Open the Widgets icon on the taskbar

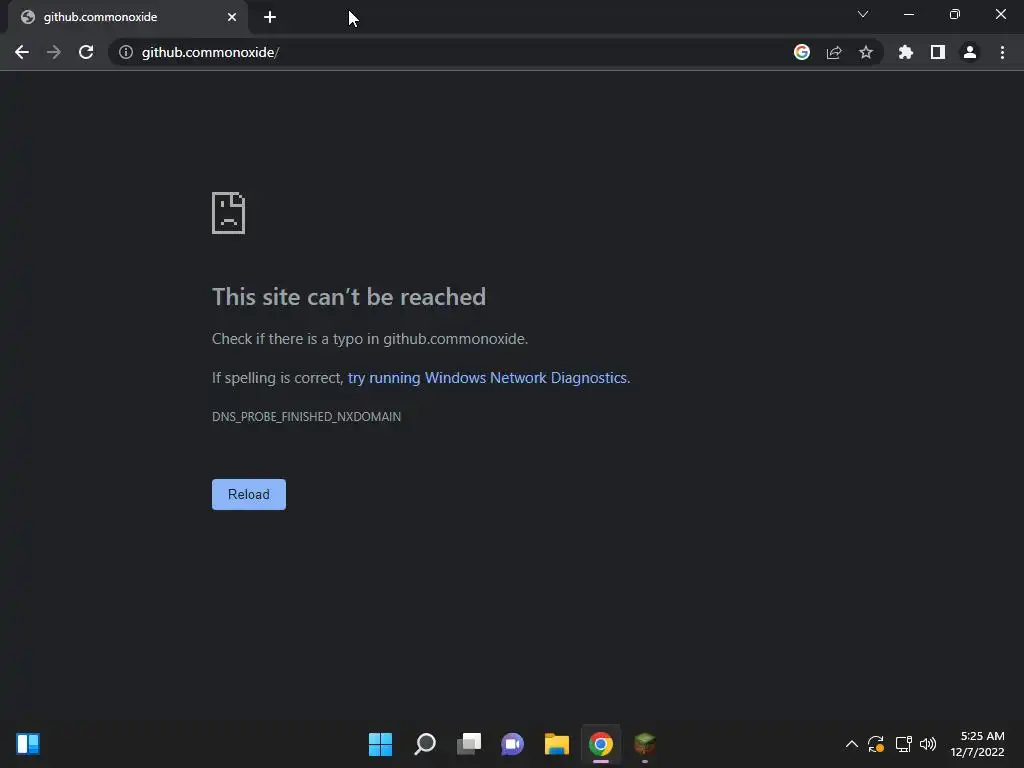pyautogui.click(x=28, y=744)
